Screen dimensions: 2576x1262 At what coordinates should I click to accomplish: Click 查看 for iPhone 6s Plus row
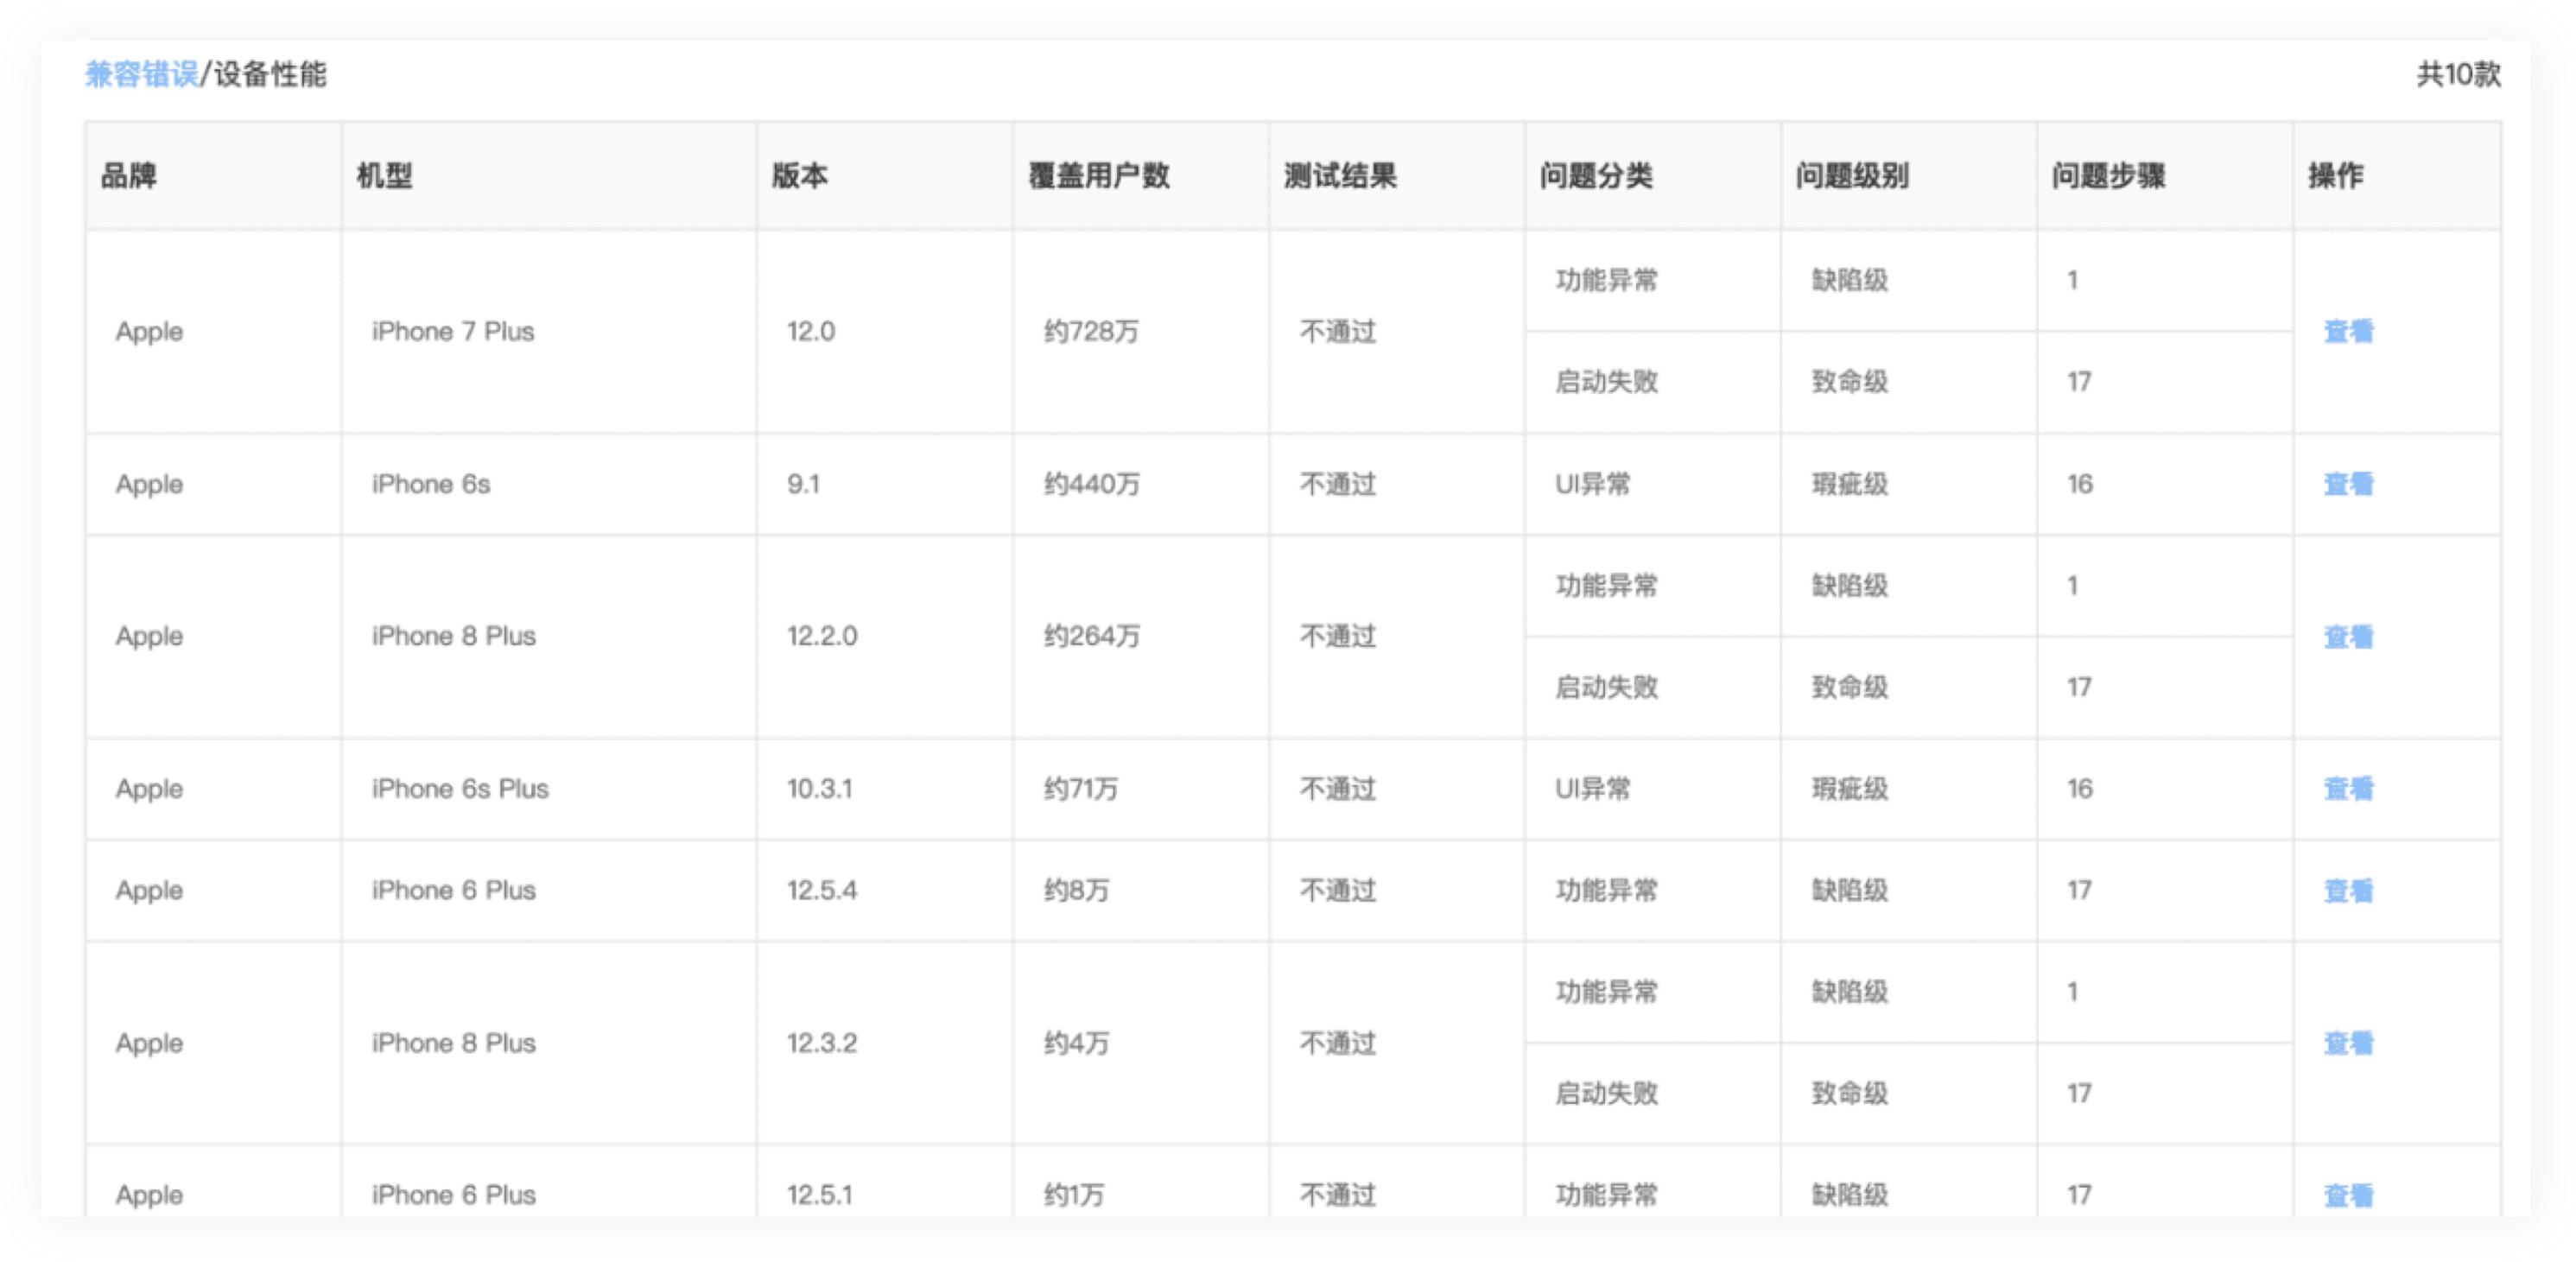coord(2347,789)
